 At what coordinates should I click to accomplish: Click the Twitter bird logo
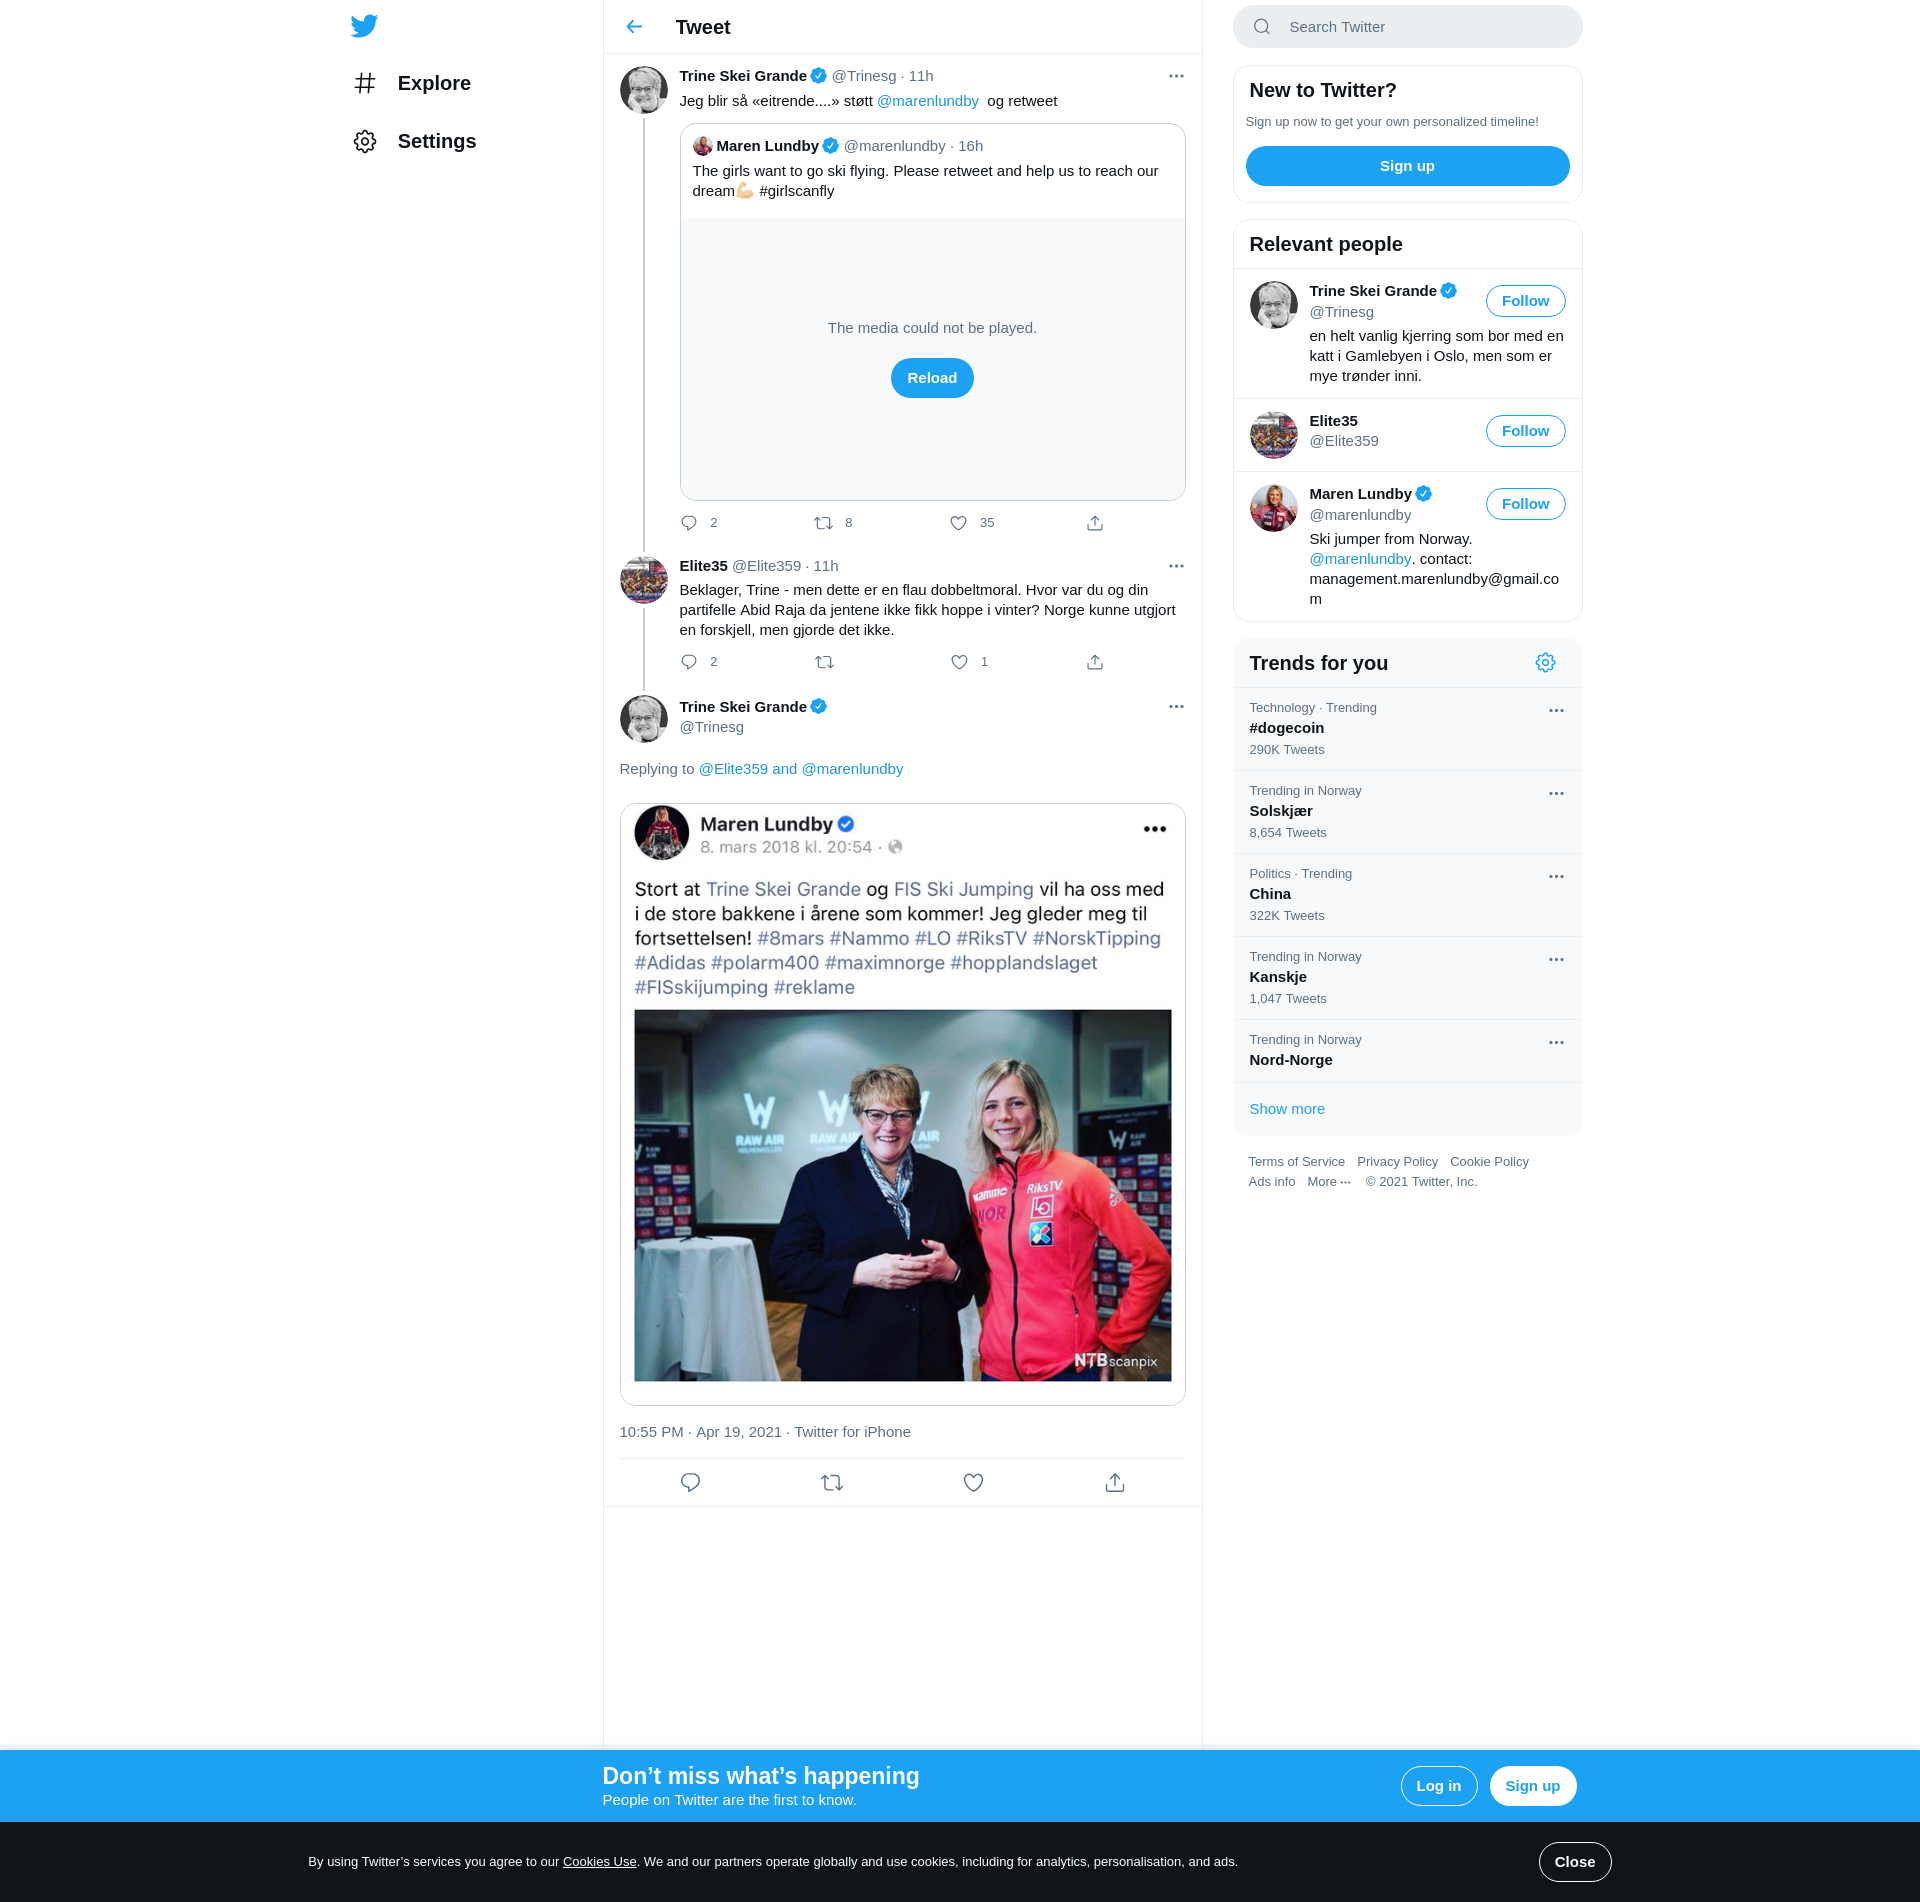point(364,26)
